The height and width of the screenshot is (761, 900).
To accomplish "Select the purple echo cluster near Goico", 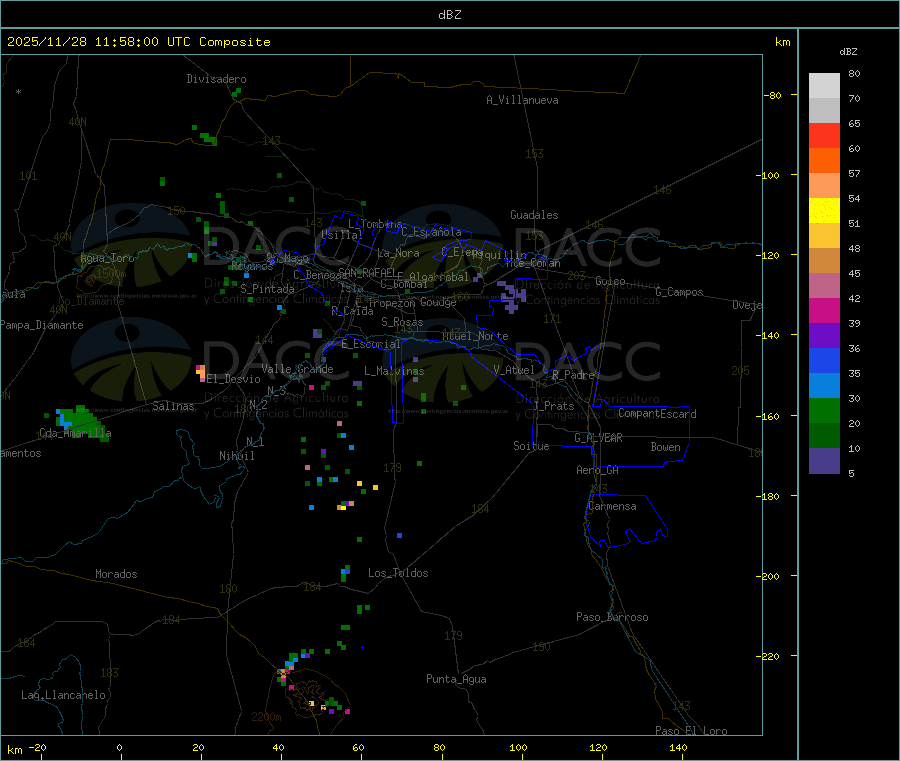I will click(512, 294).
